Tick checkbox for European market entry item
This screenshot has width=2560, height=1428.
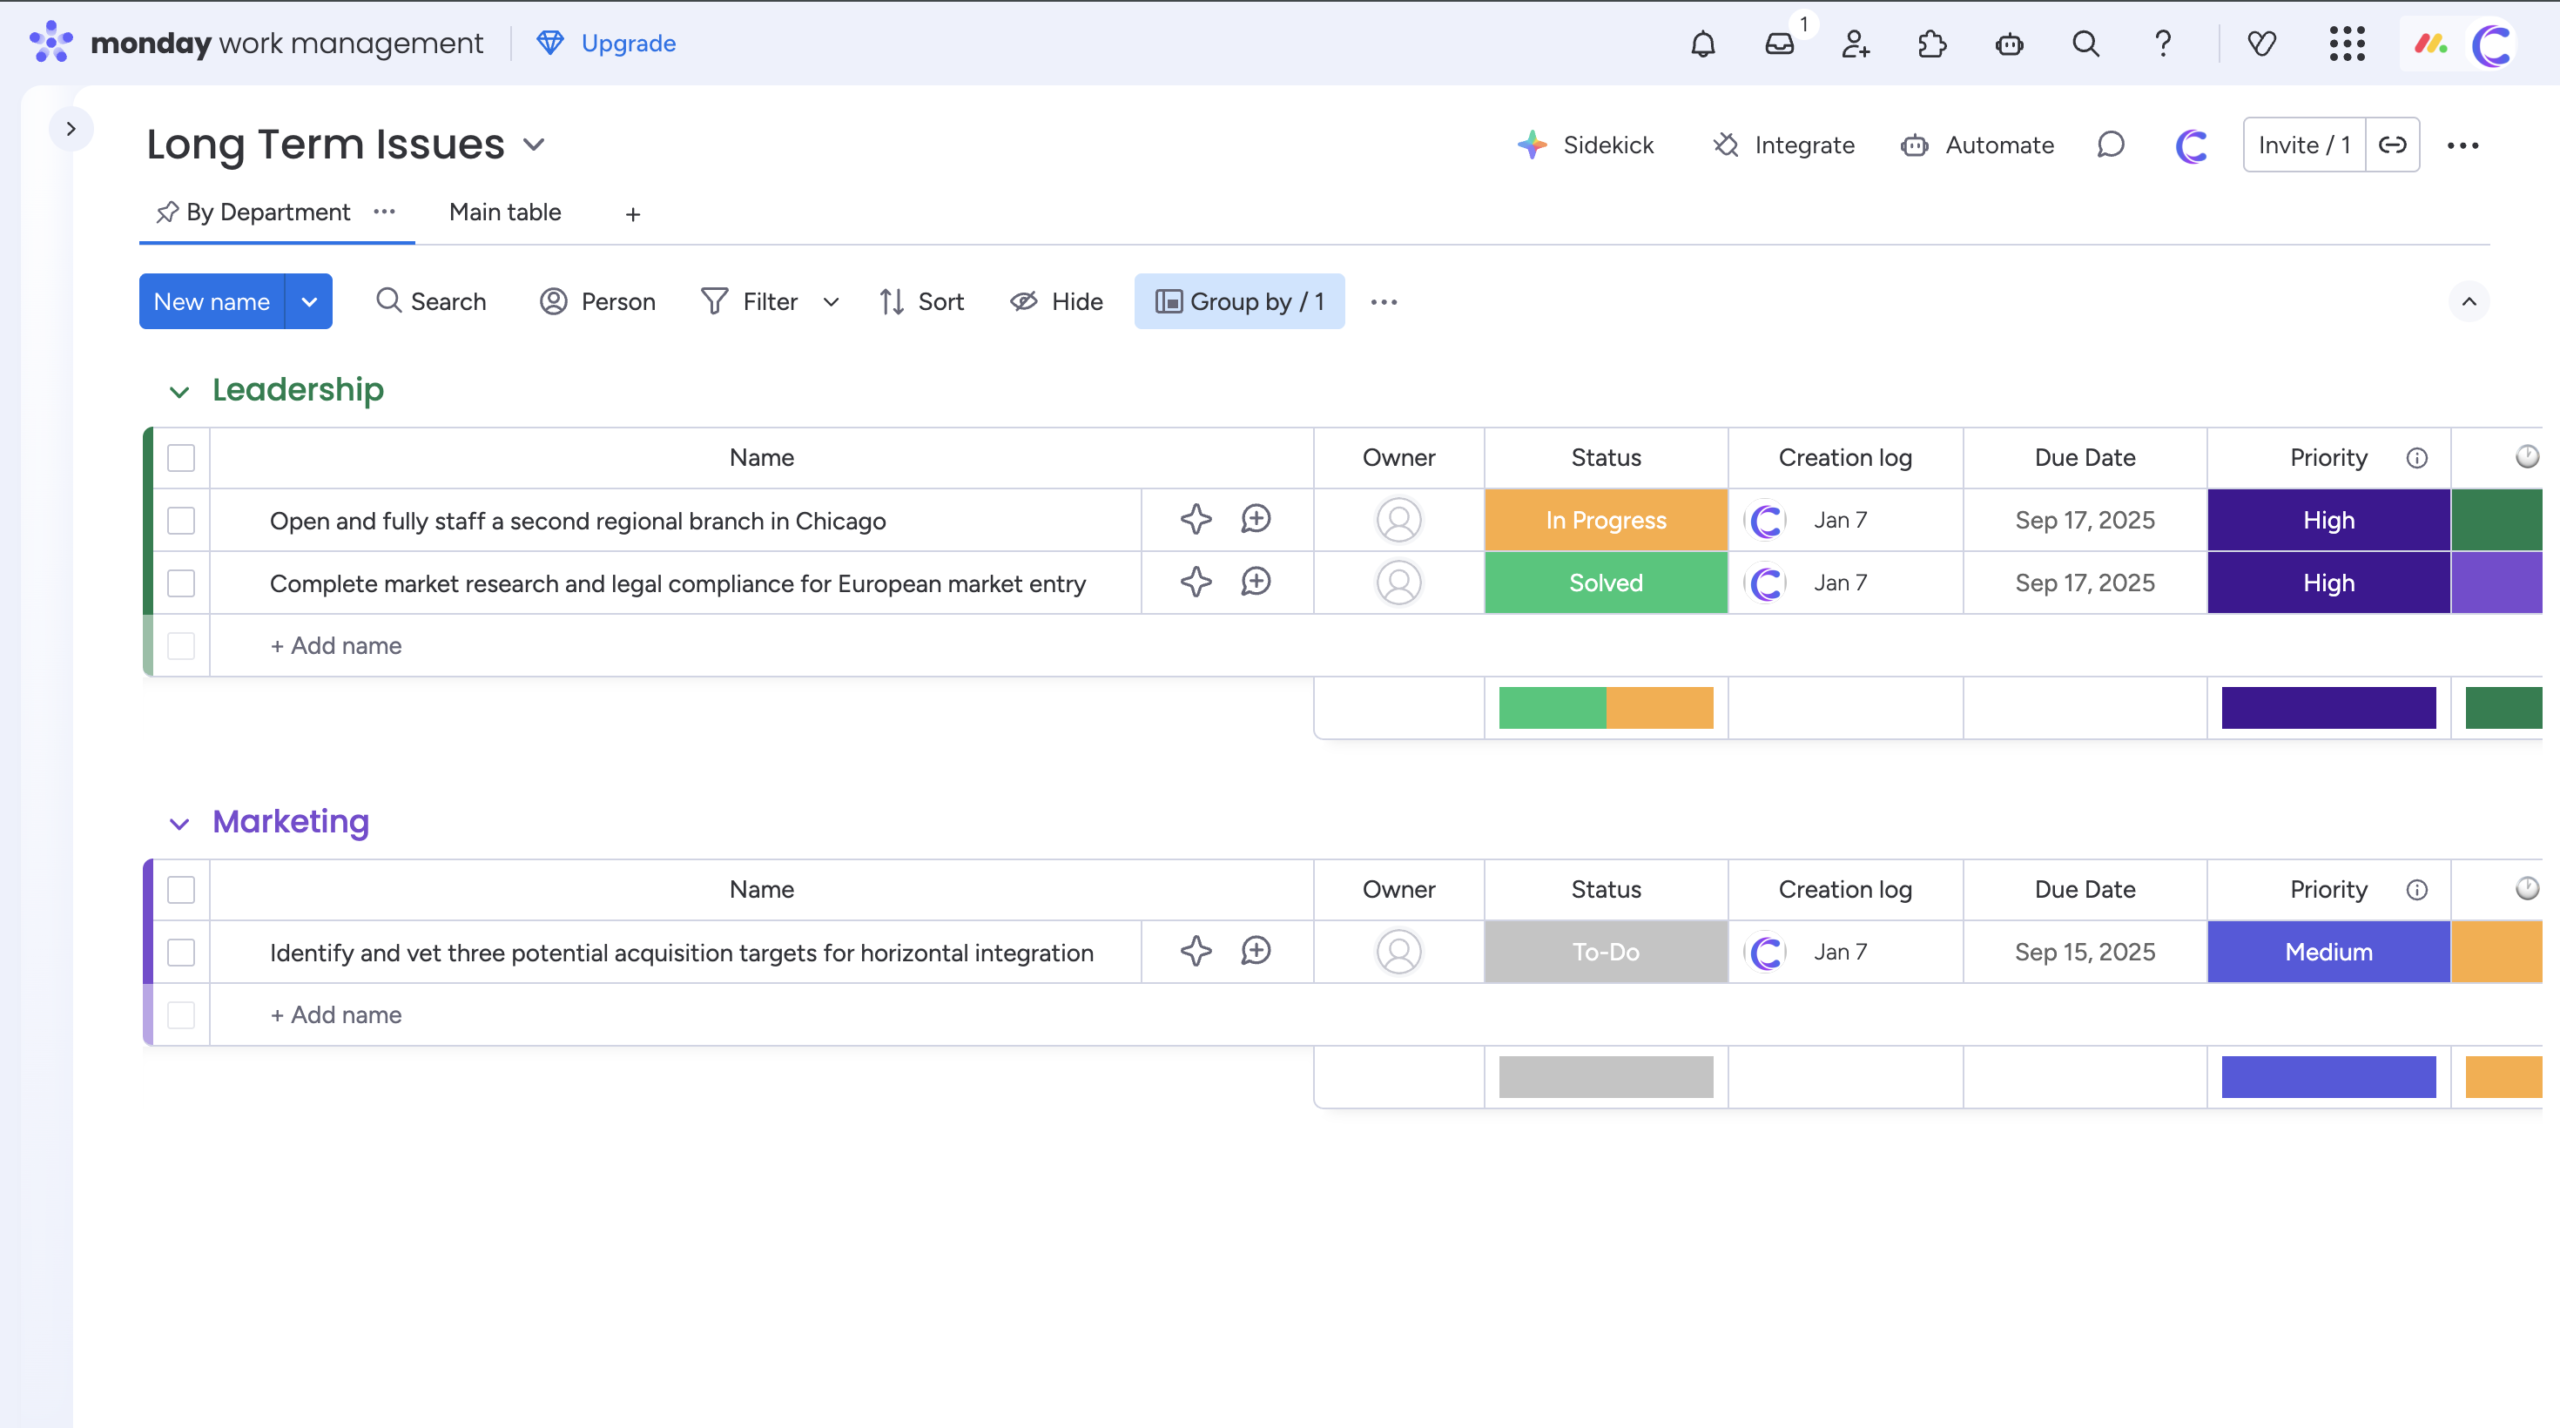(x=181, y=583)
